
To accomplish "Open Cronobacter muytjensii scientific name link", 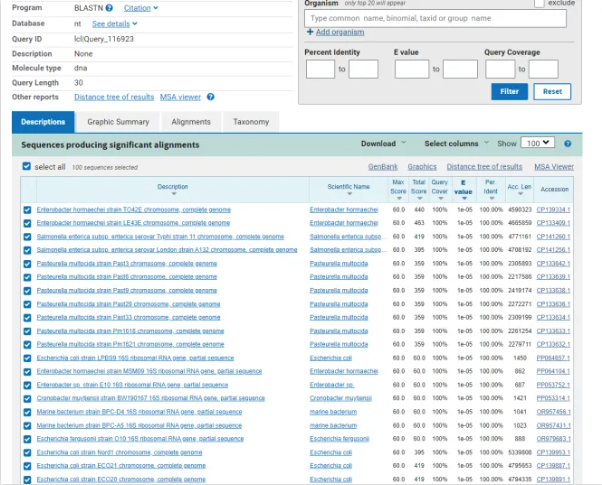I will coord(341,398).
